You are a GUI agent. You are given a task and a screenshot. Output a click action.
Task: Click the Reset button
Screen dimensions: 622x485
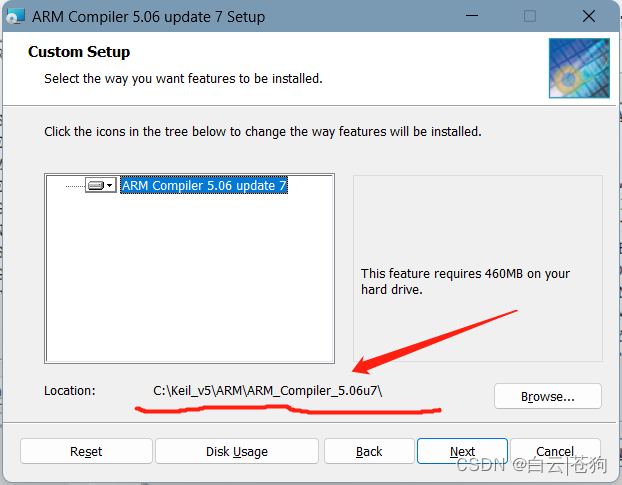click(86, 451)
